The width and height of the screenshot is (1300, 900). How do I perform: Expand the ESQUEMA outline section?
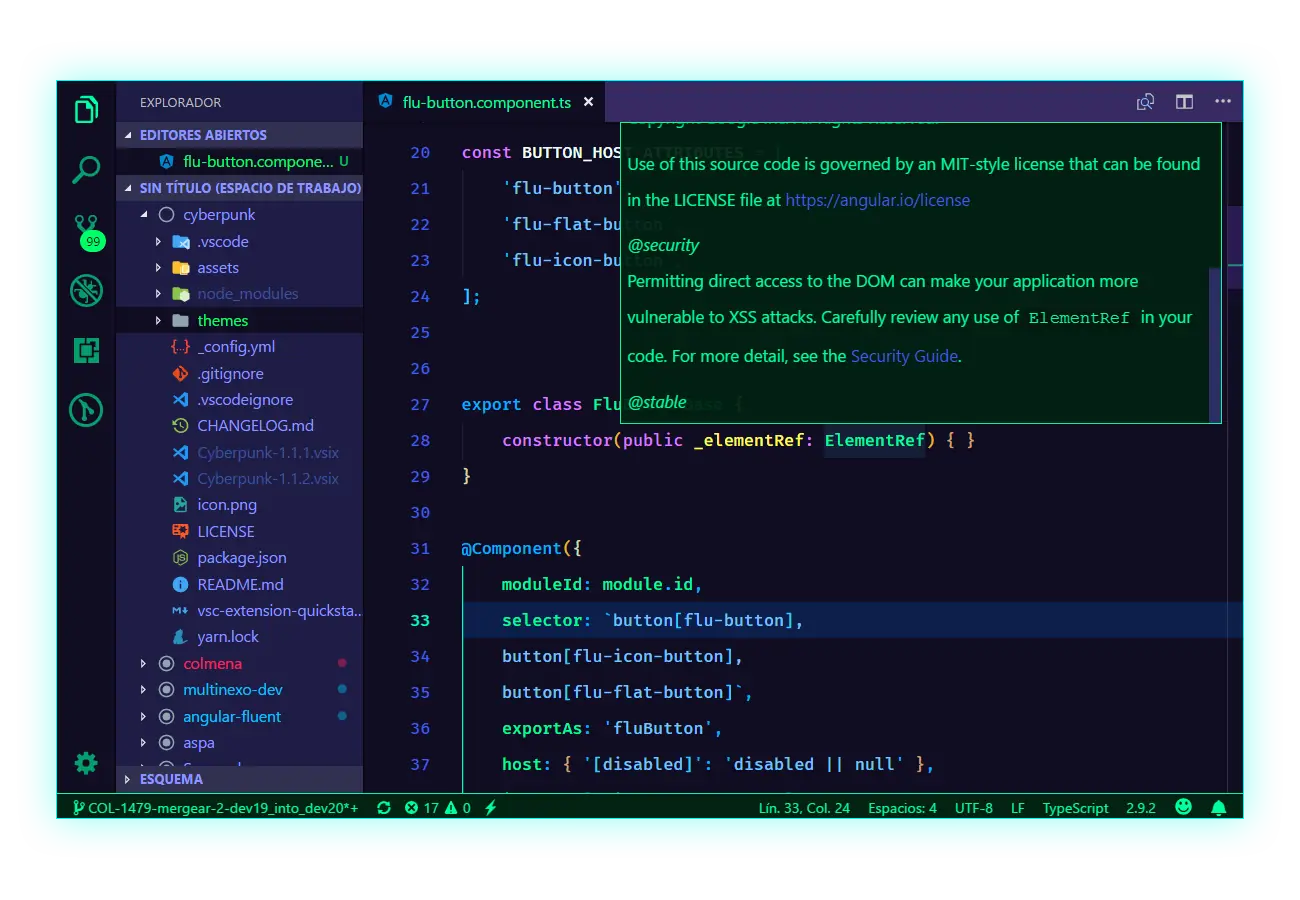click(171, 779)
